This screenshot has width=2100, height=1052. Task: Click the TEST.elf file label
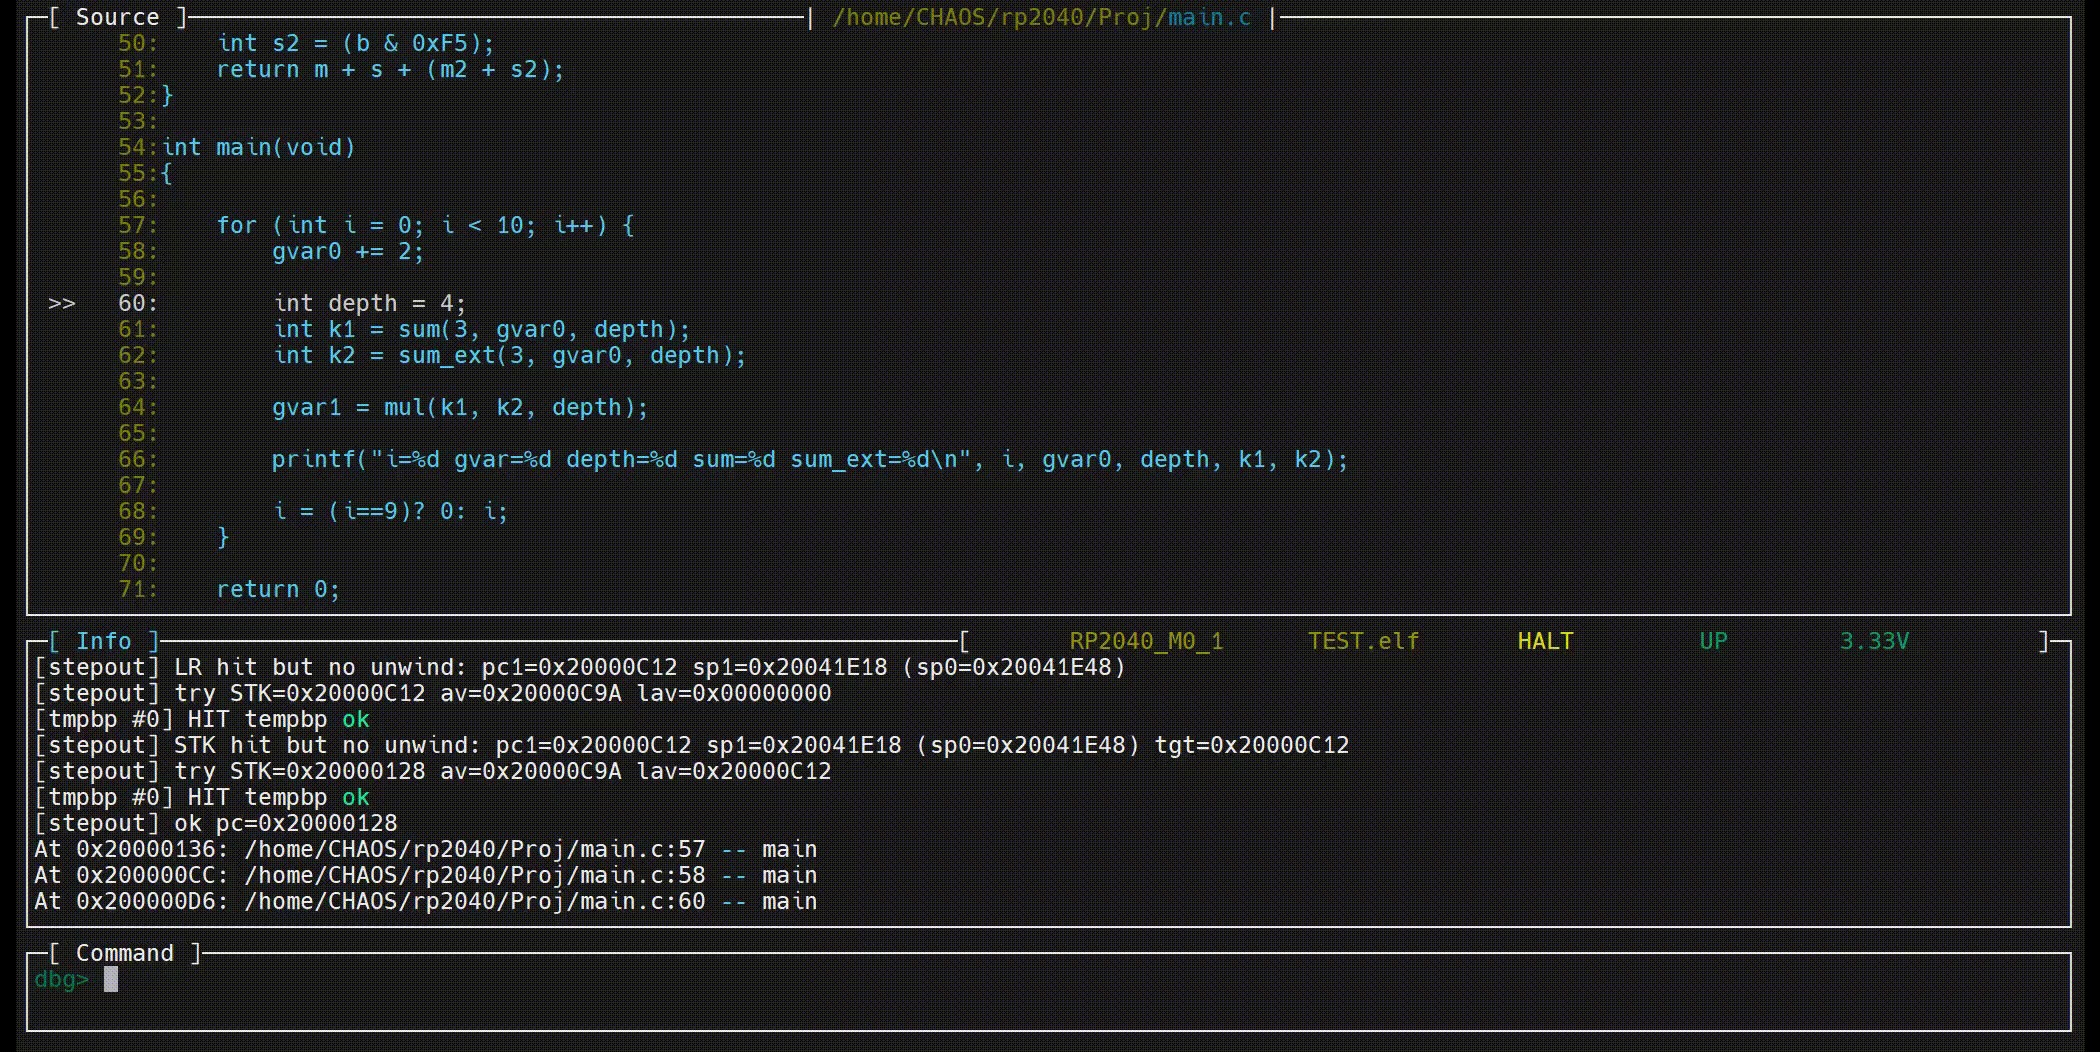tap(1363, 641)
